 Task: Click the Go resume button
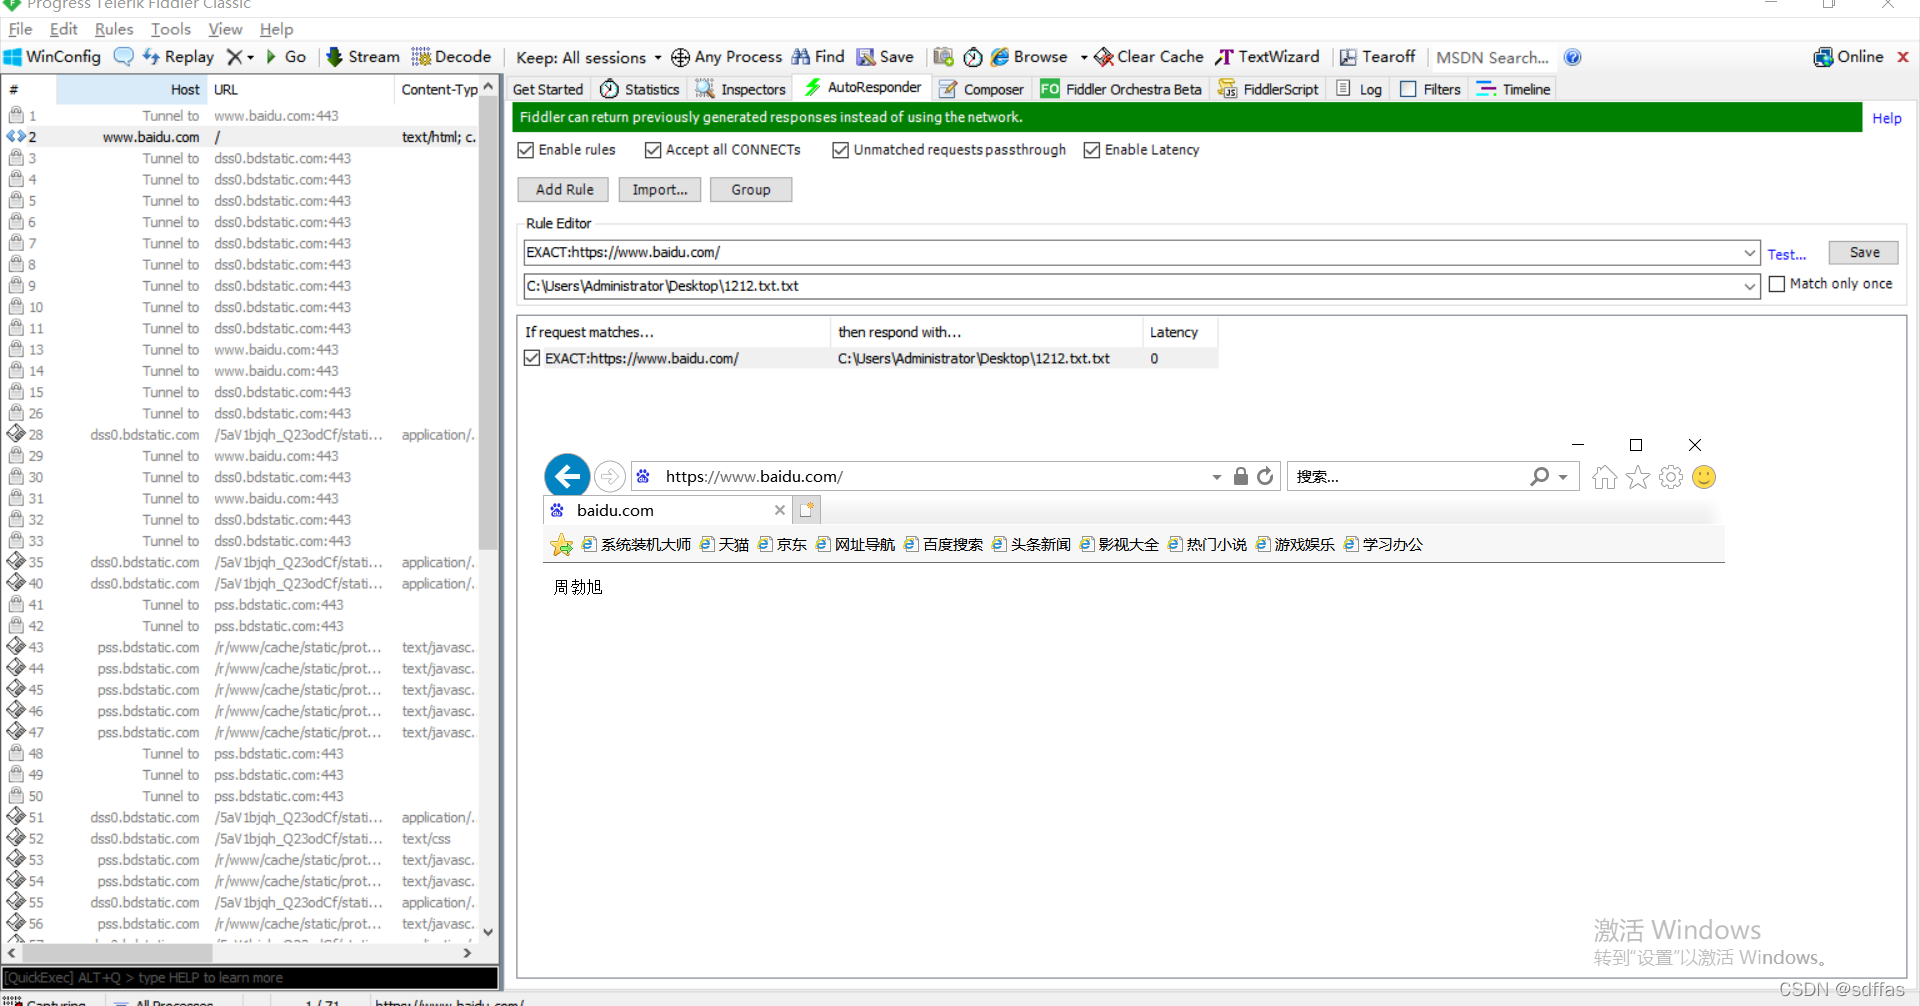[x=285, y=57]
